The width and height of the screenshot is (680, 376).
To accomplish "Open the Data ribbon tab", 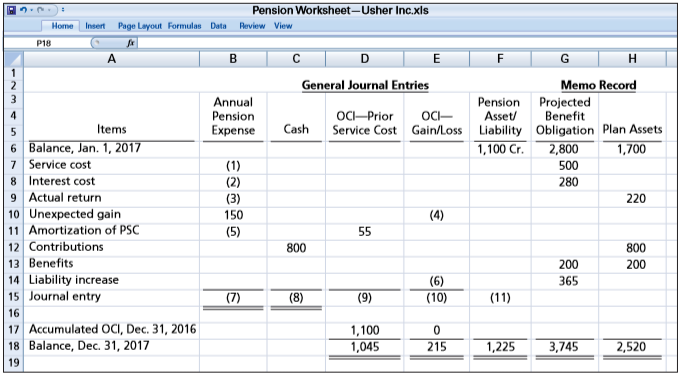I will [x=219, y=26].
